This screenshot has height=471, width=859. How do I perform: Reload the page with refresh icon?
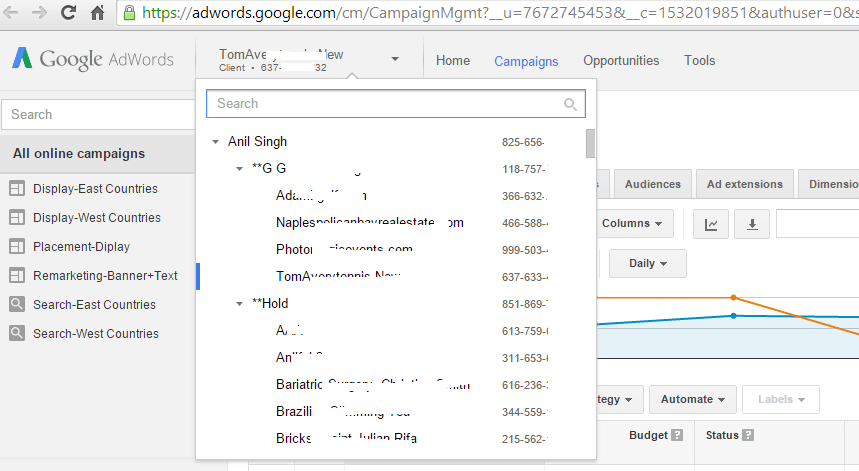click(68, 12)
